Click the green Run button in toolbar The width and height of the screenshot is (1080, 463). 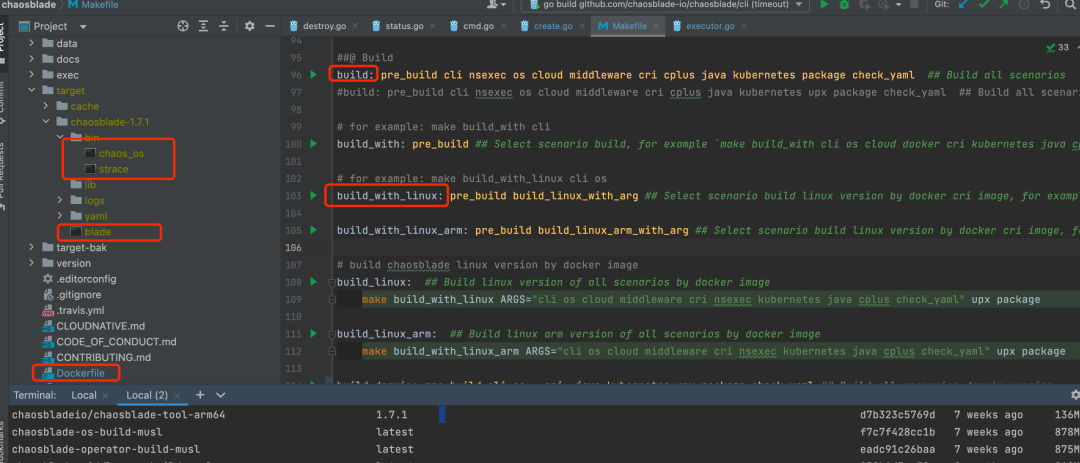(824, 5)
